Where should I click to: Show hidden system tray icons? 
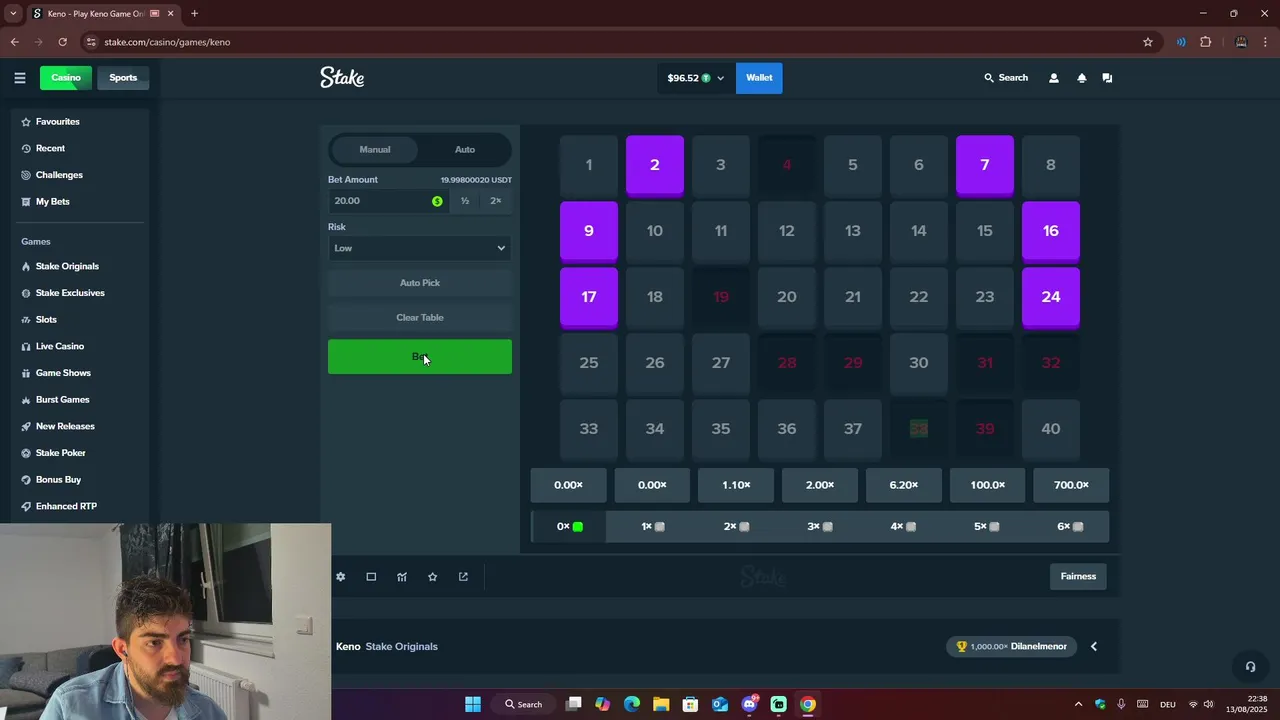[1078, 704]
